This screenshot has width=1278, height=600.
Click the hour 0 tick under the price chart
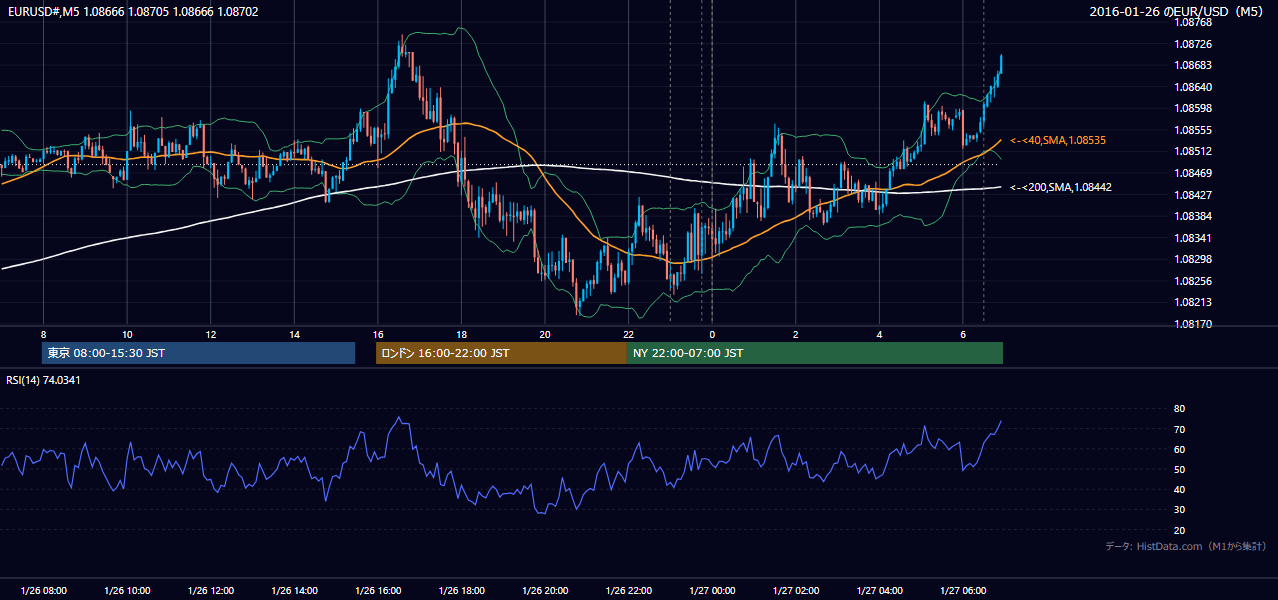712,334
